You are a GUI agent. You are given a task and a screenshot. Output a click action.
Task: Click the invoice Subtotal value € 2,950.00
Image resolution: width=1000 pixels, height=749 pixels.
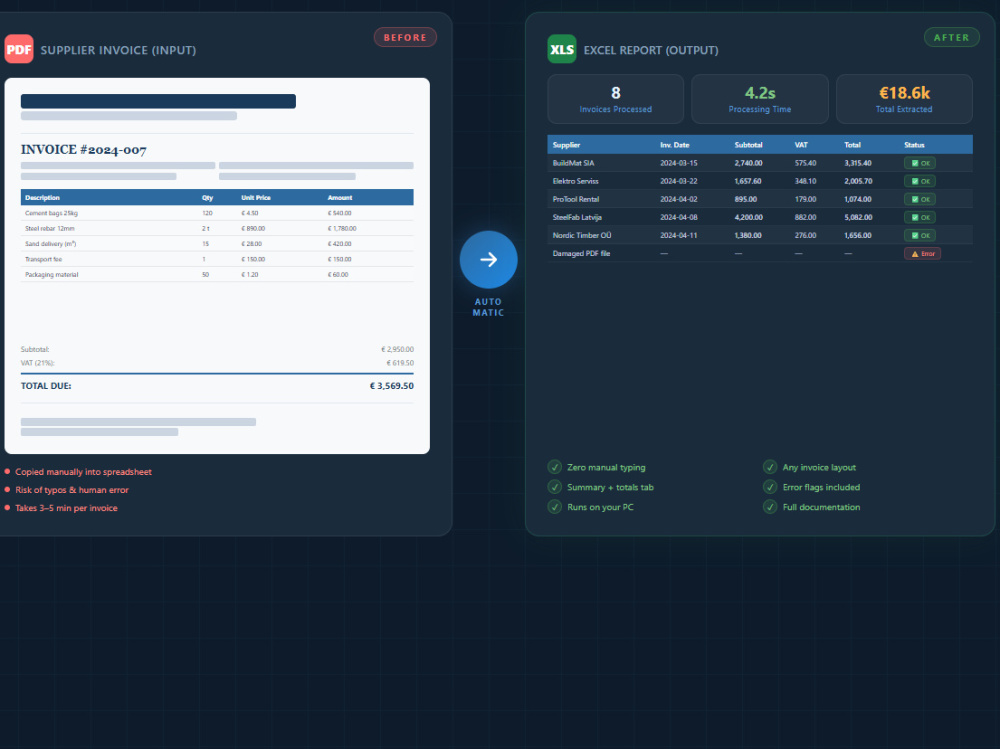(x=397, y=349)
